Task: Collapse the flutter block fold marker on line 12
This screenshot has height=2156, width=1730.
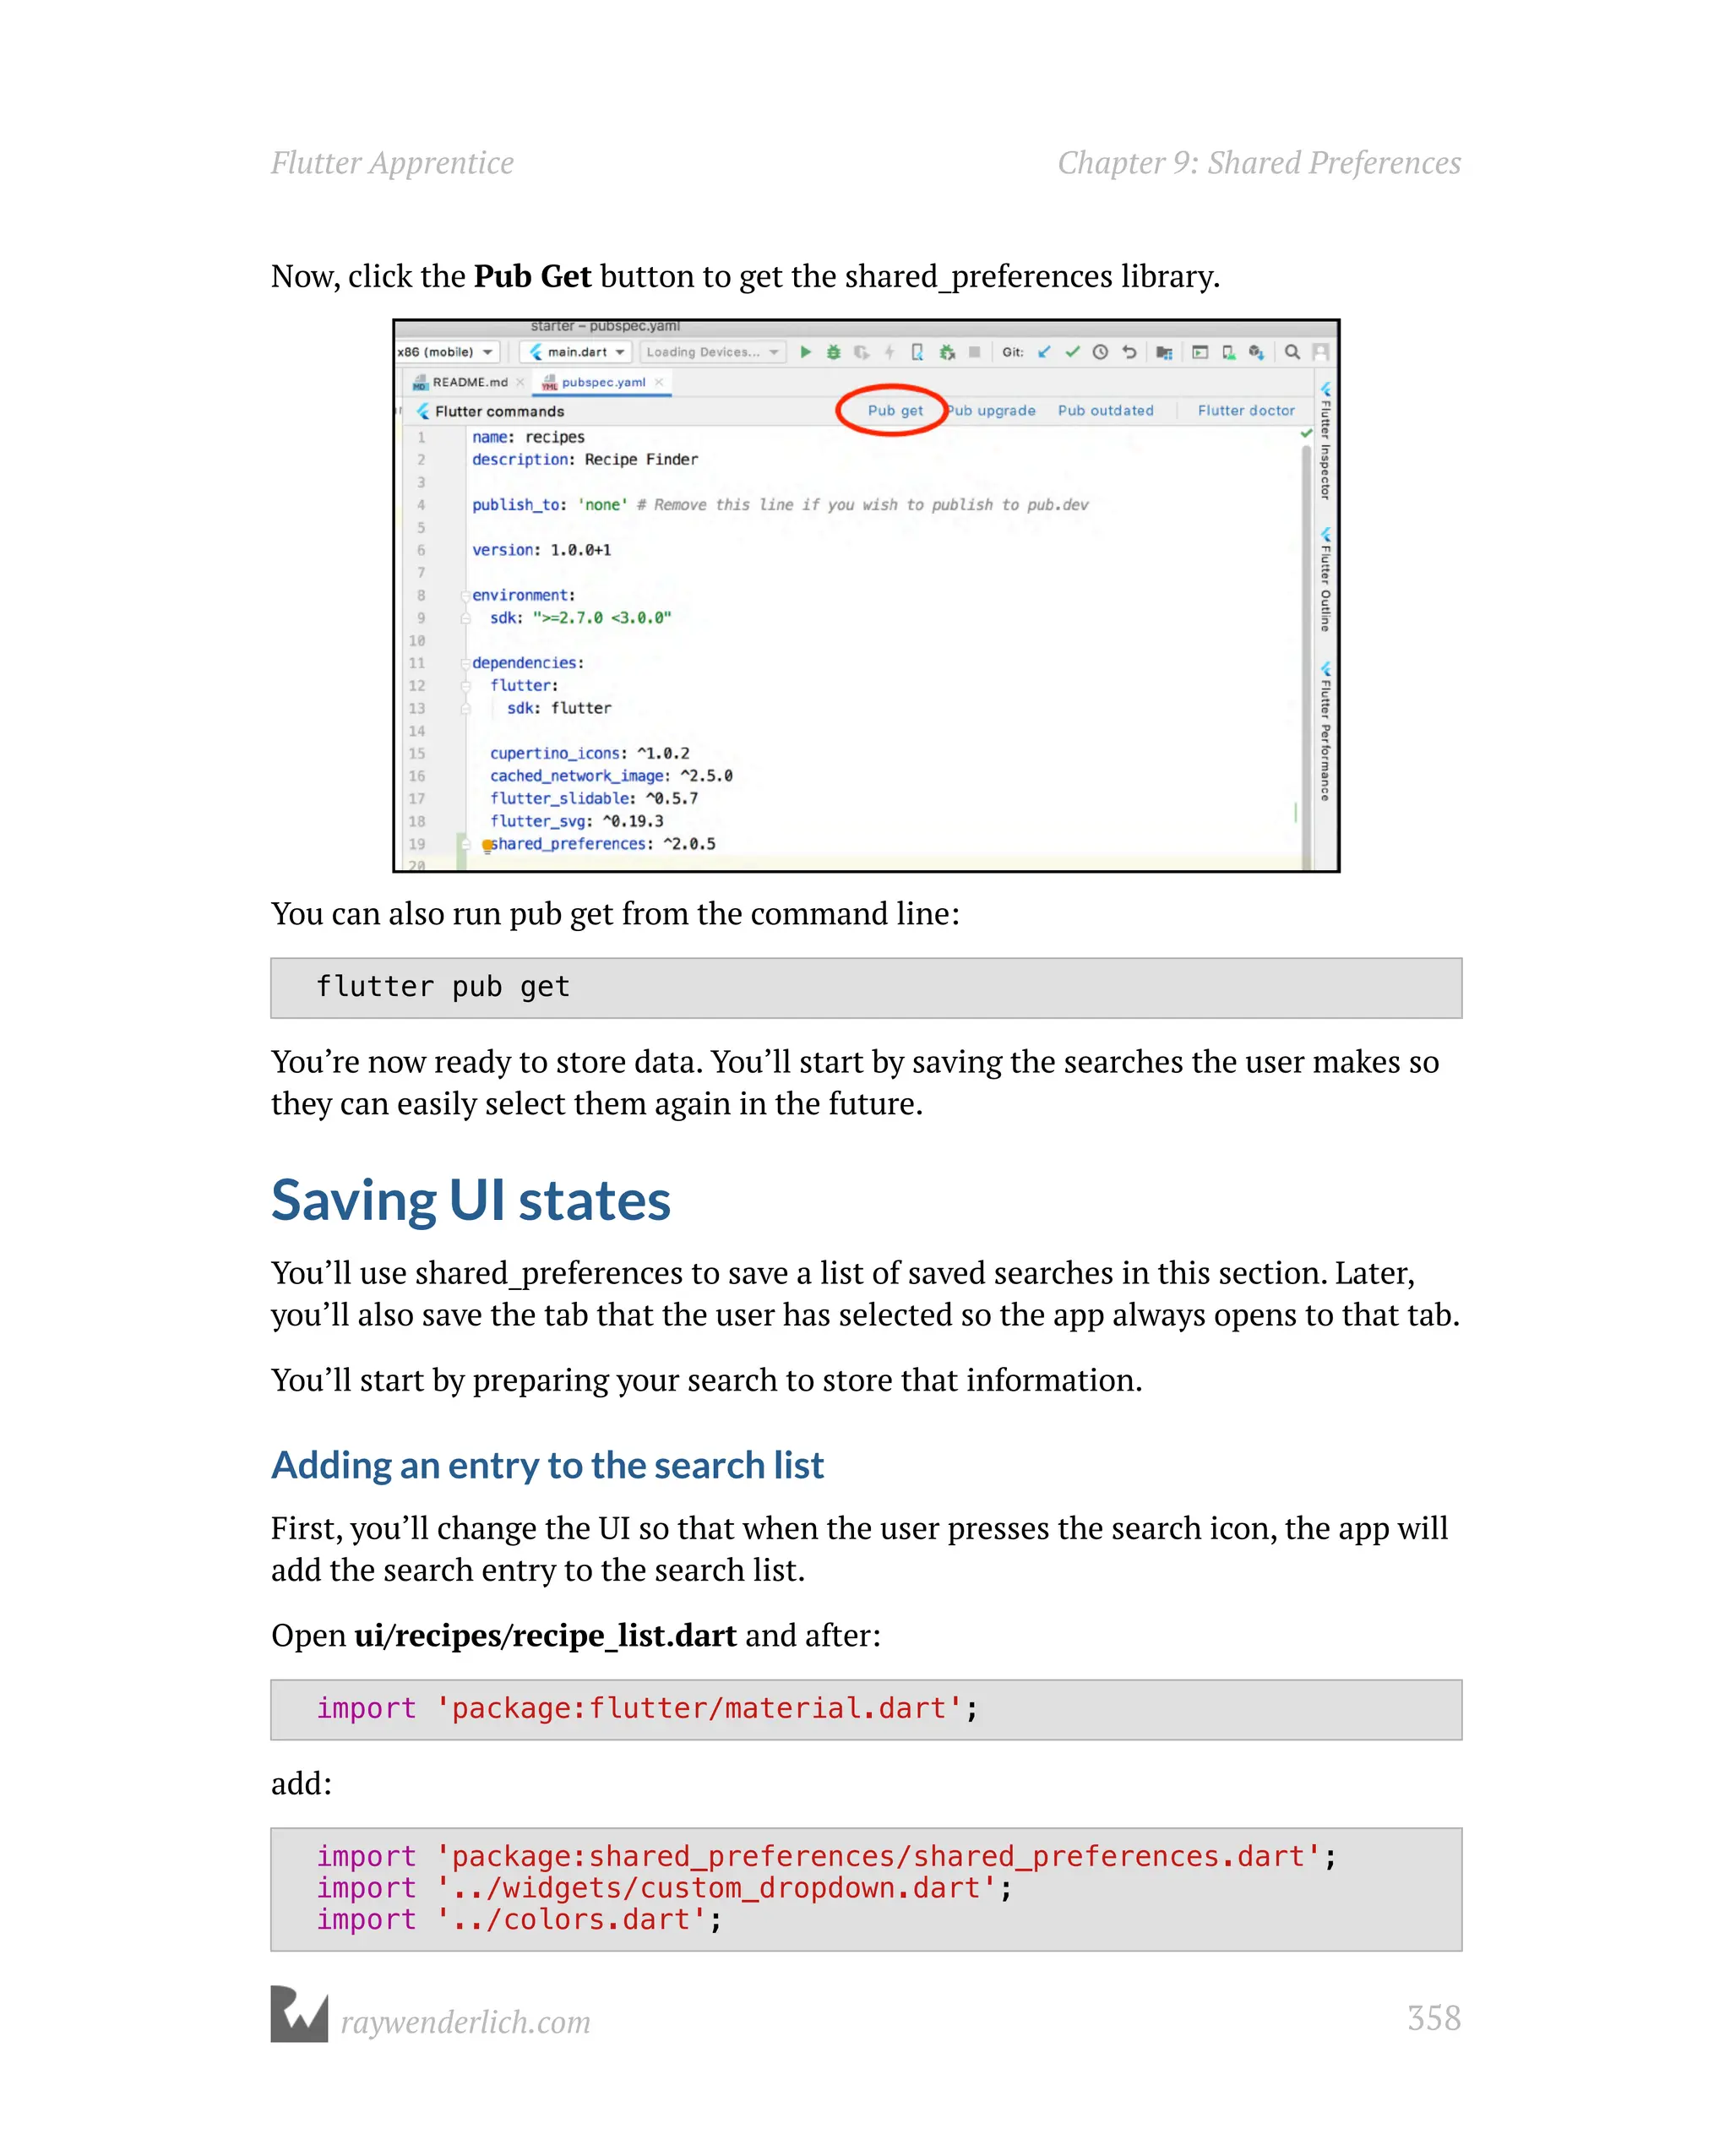Action: tap(465, 686)
